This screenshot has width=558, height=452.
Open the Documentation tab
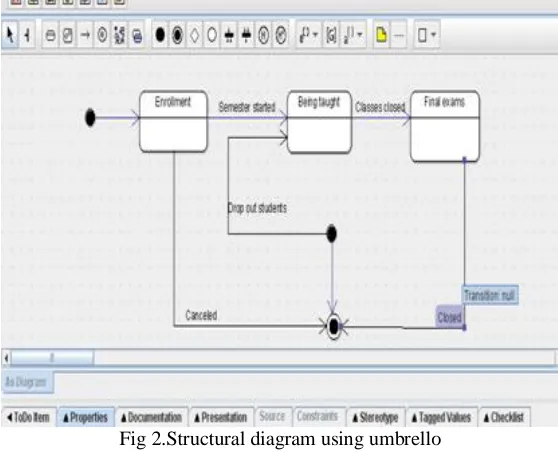152,417
